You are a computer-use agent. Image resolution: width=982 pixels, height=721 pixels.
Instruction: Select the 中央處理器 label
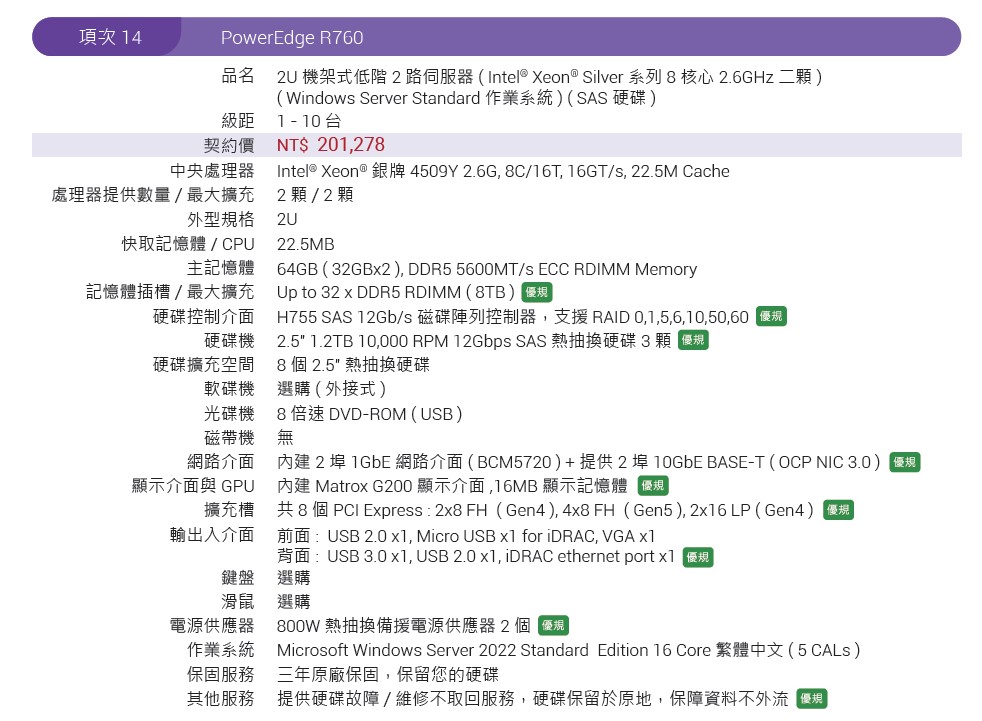(212, 171)
